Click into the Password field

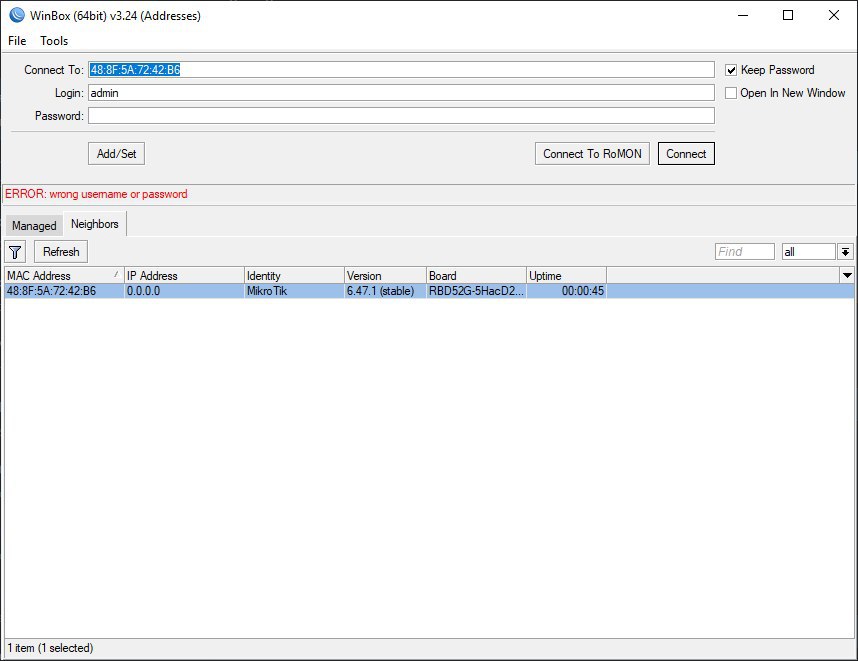tap(401, 115)
